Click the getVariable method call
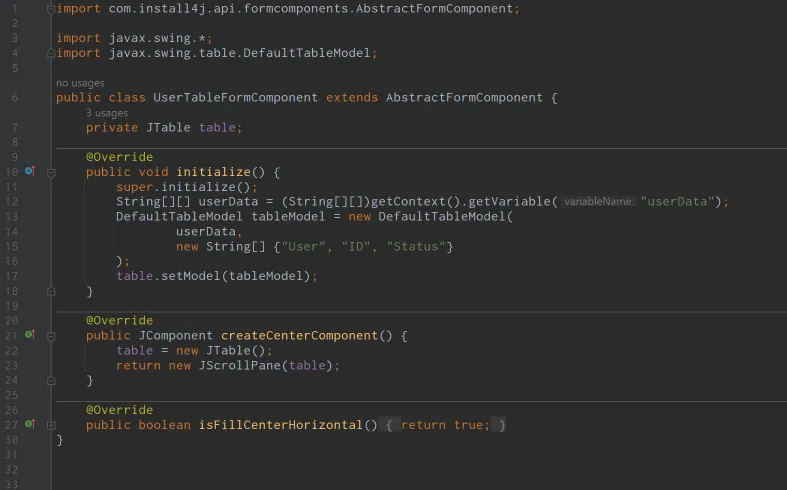787x490 pixels. [509, 201]
